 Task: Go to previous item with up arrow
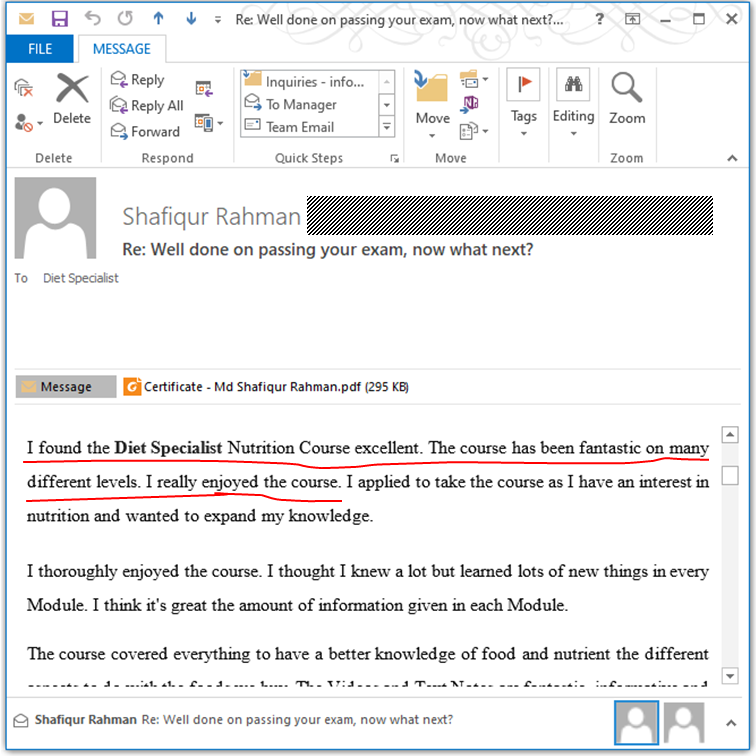coord(158,18)
